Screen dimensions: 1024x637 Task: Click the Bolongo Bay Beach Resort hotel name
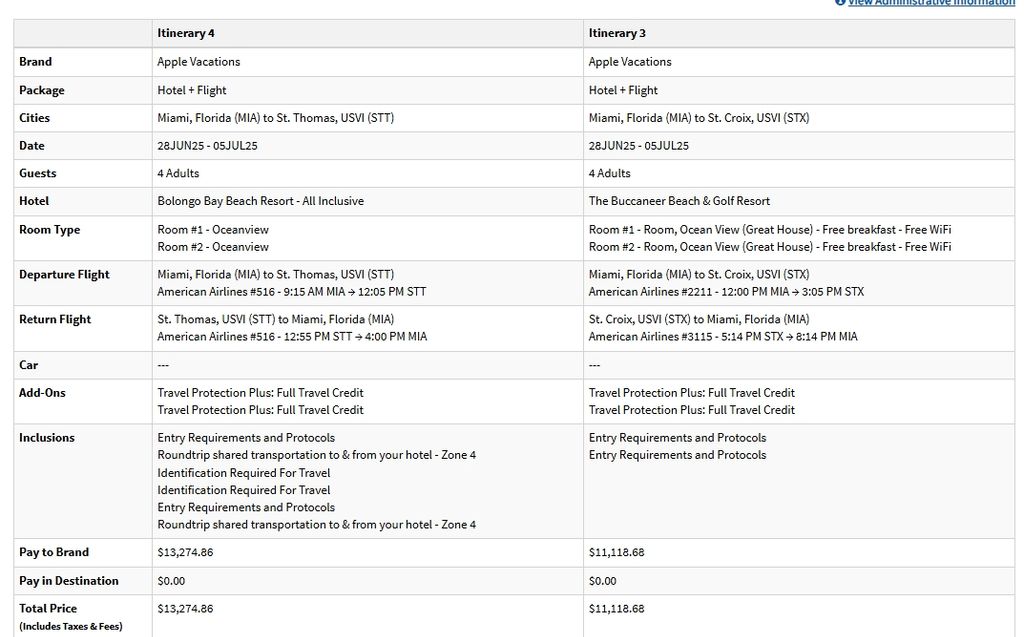(x=260, y=201)
